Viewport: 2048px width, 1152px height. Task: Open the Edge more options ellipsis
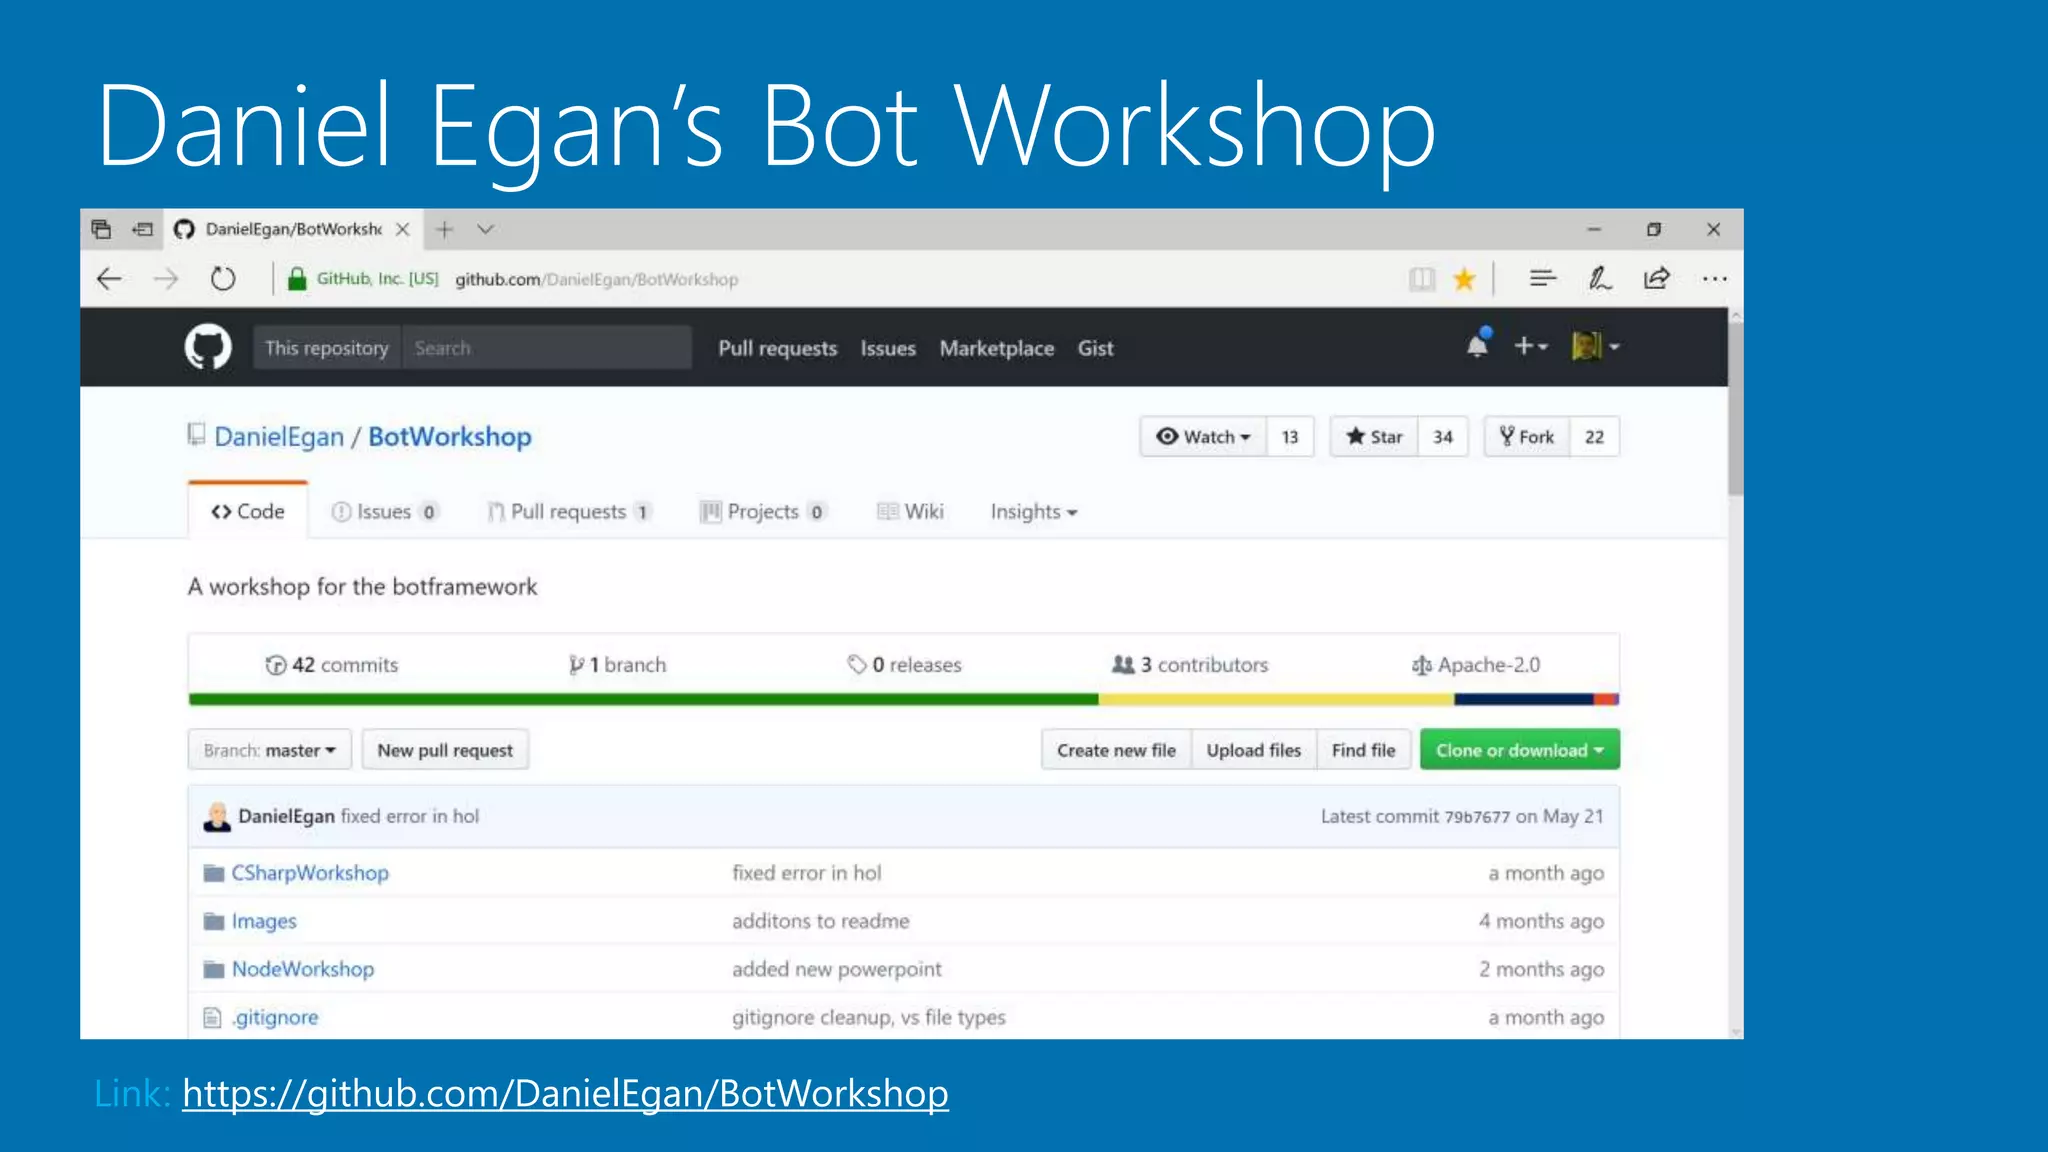1714,279
